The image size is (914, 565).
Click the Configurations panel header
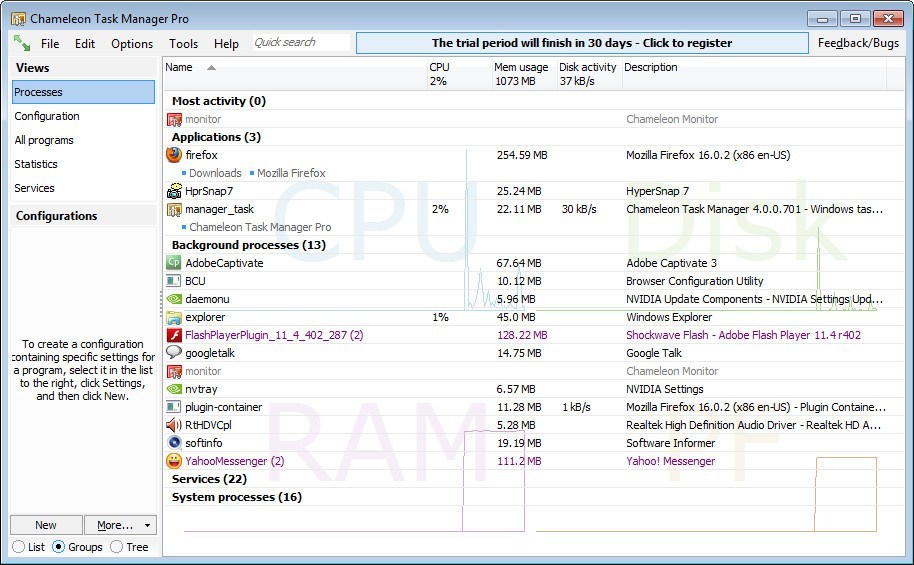(83, 215)
